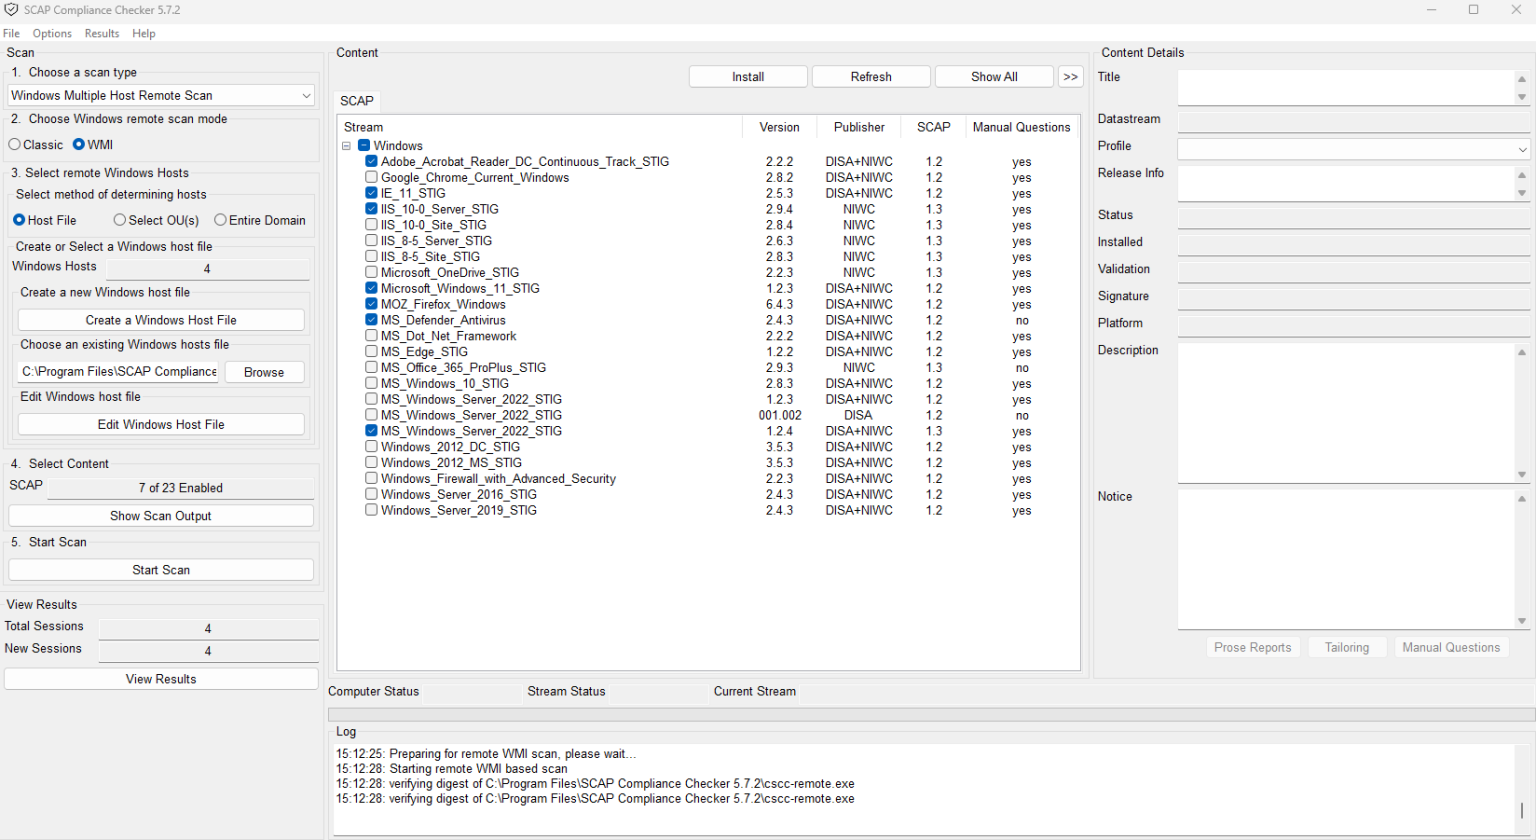This screenshot has height=840, width=1536.
Task: Uncheck the MS_Defender_Antivirus stream
Action: (371, 320)
